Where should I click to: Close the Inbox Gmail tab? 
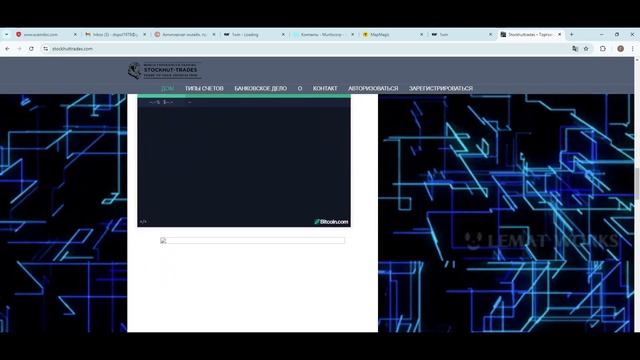(144, 35)
